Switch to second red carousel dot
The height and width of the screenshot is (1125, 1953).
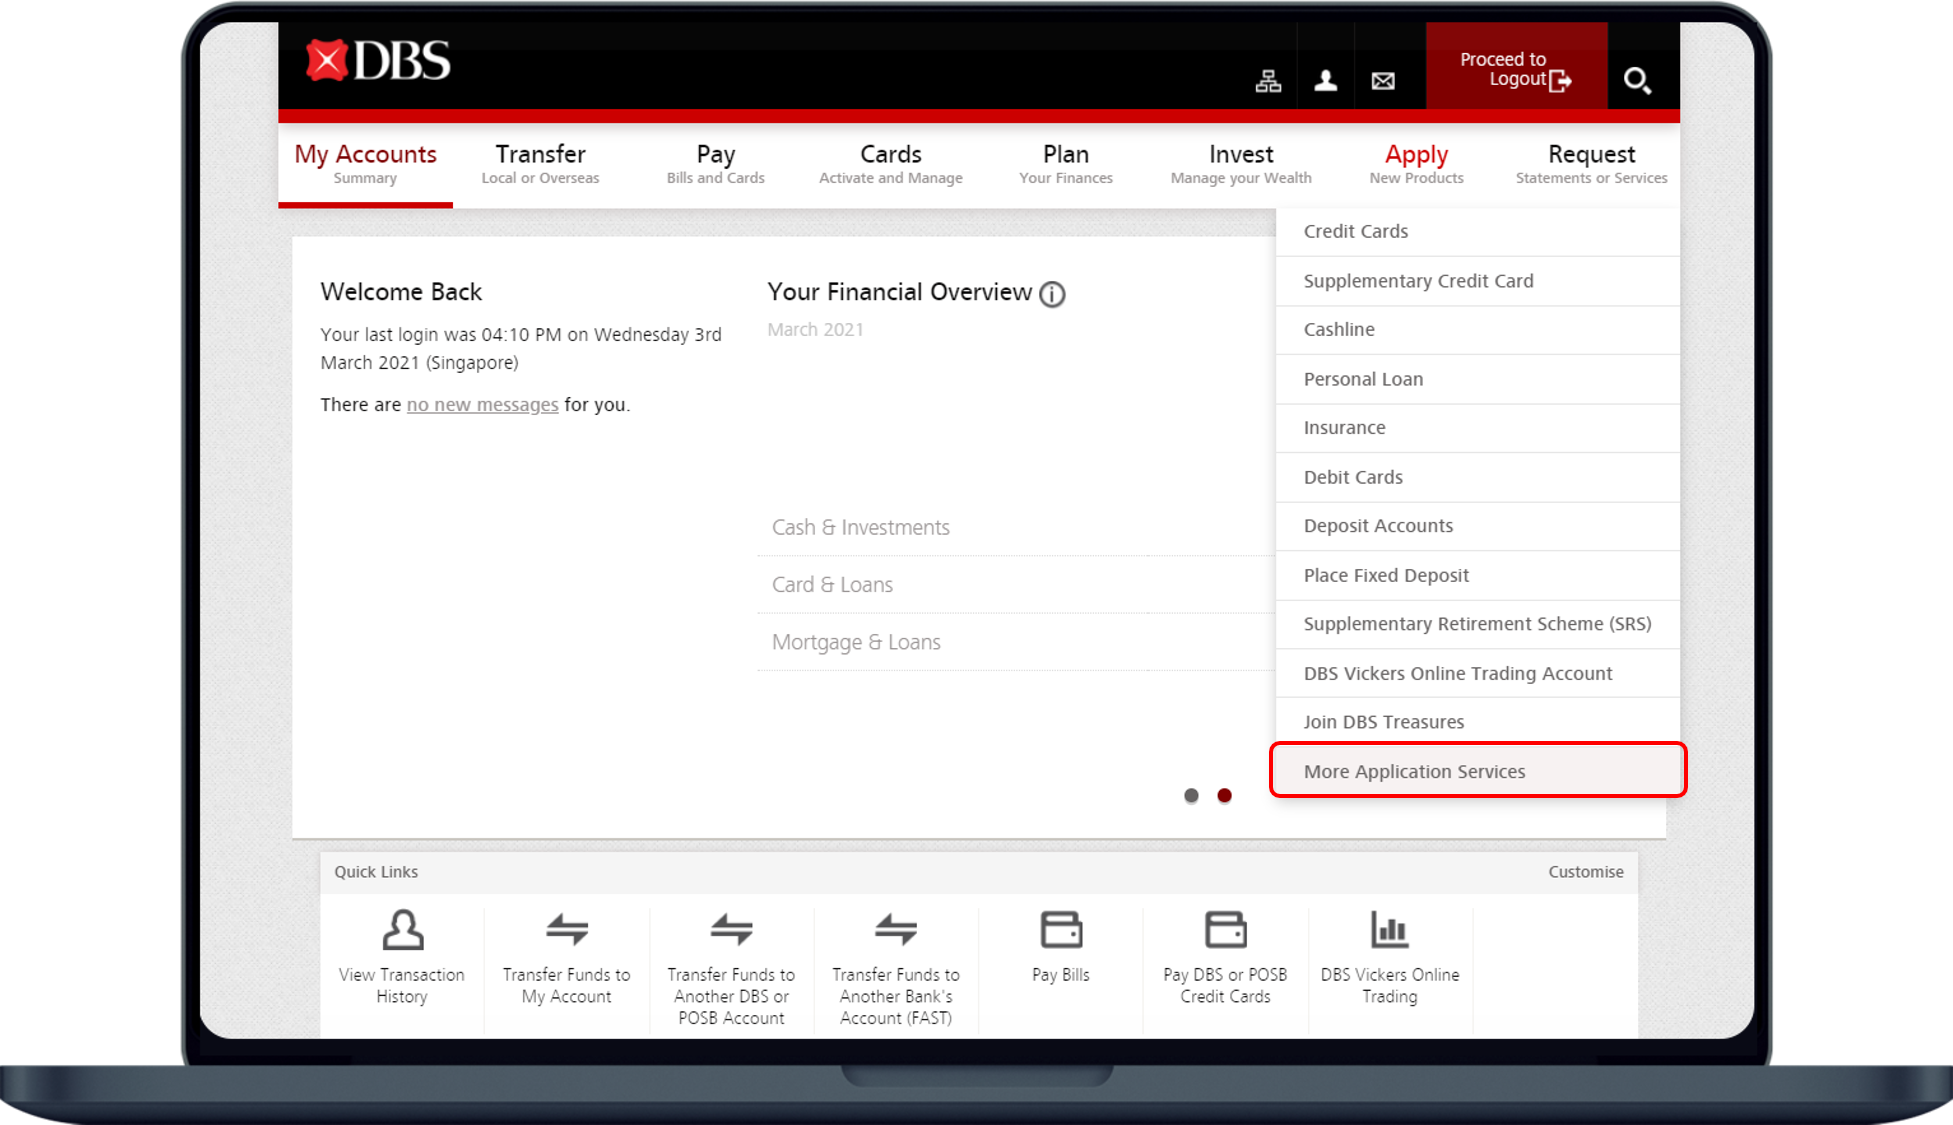[1224, 796]
